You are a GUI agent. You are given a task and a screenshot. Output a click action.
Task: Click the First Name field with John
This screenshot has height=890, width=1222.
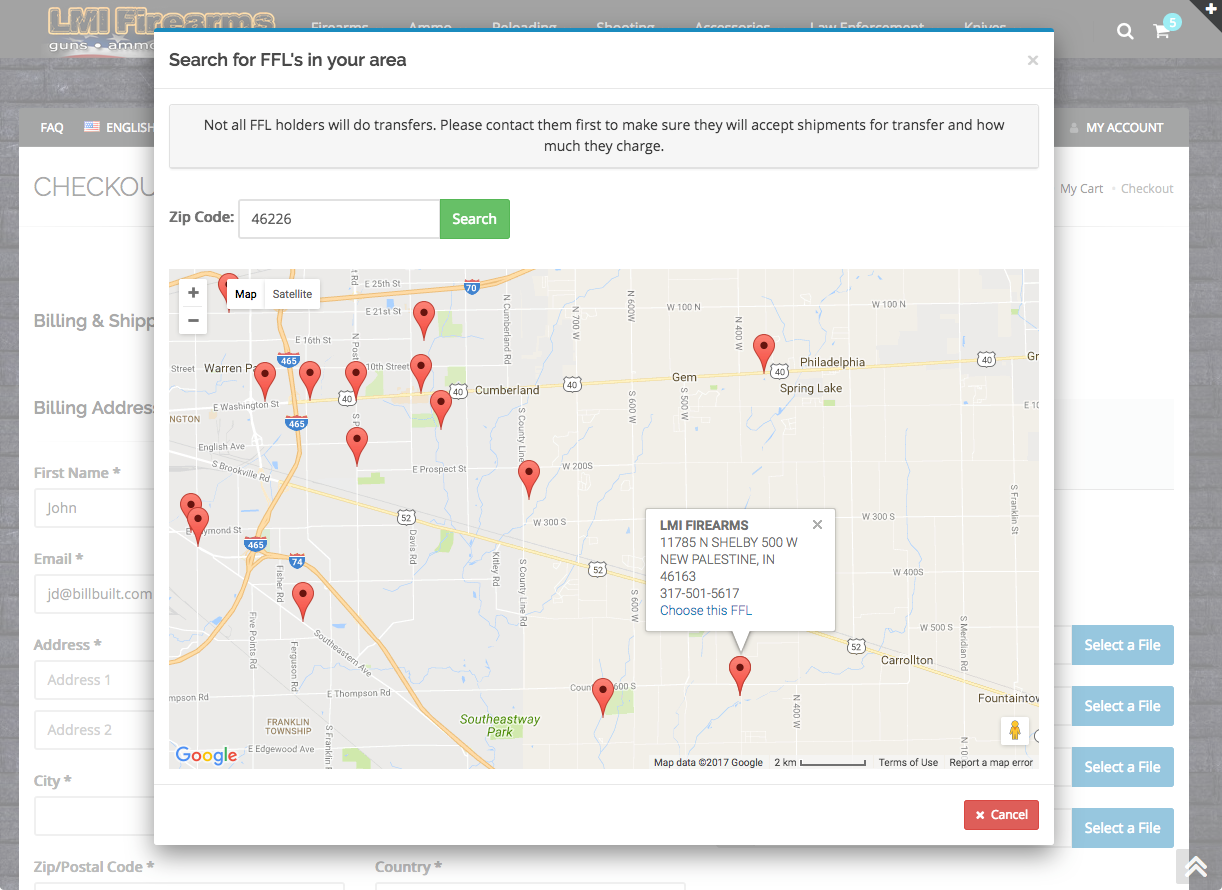[94, 508]
